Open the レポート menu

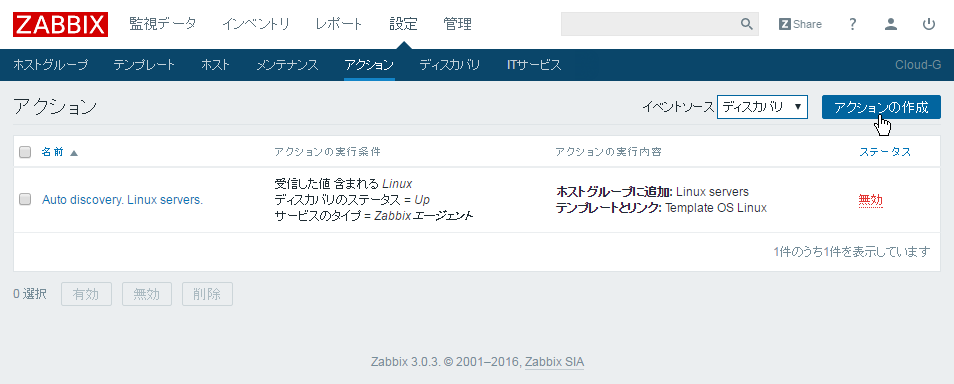(x=339, y=24)
